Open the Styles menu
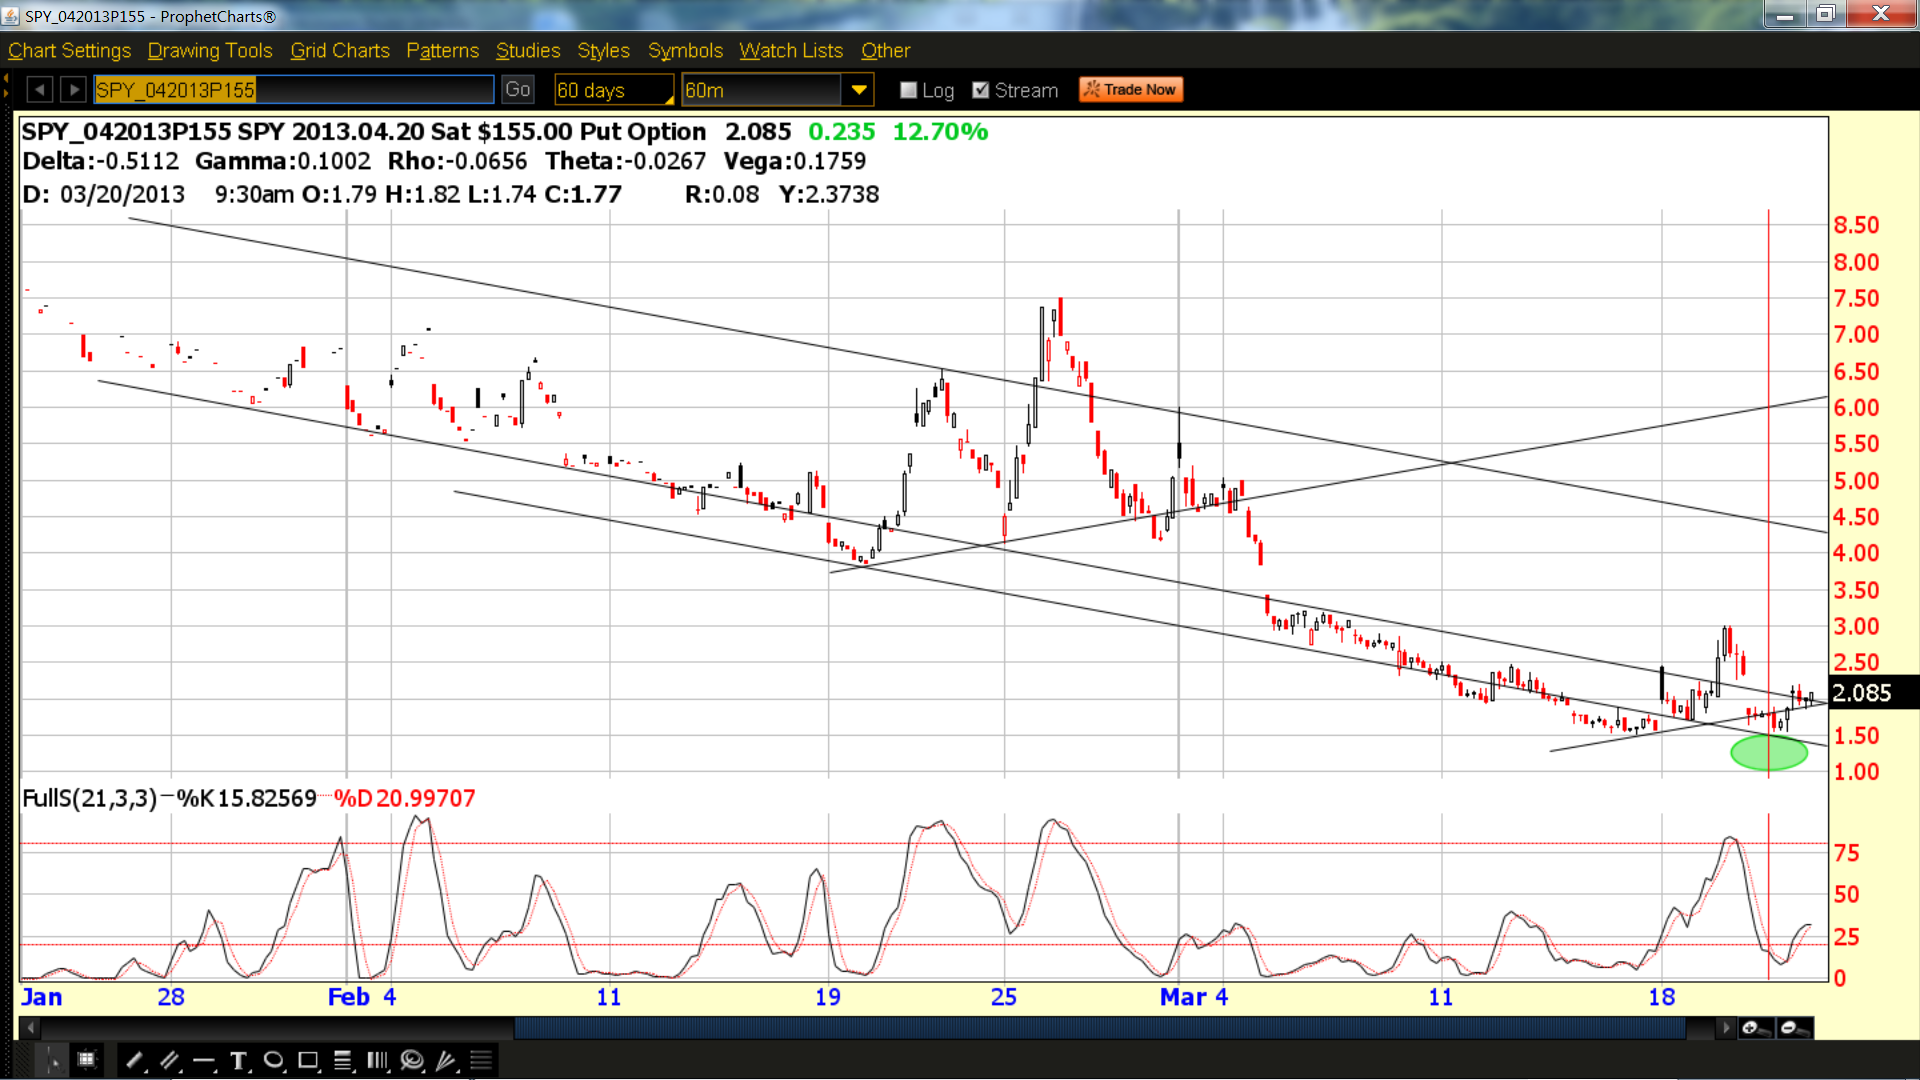Viewport: 1920px width, 1080px height. [603, 50]
